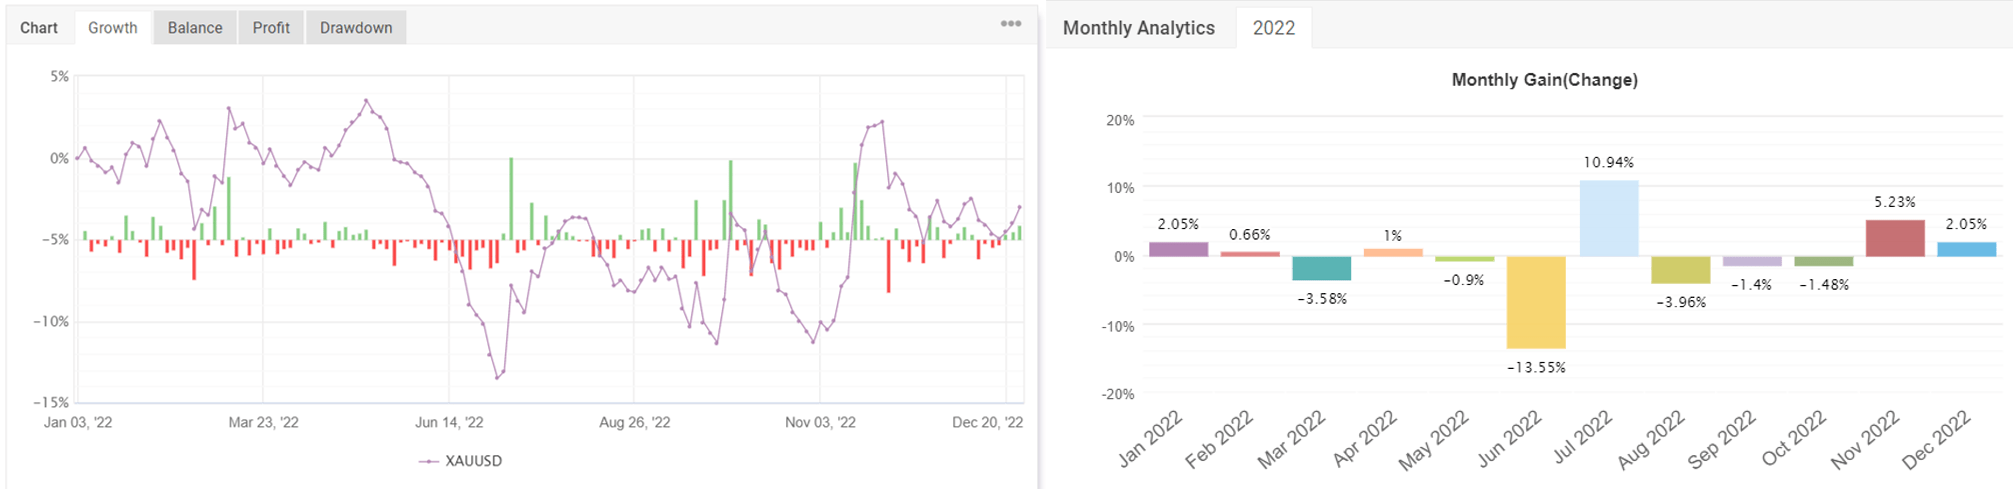This screenshot has width=2013, height=489.
Task: Toggle the XAUUSD legend series
Action: (x=461, y=461)
